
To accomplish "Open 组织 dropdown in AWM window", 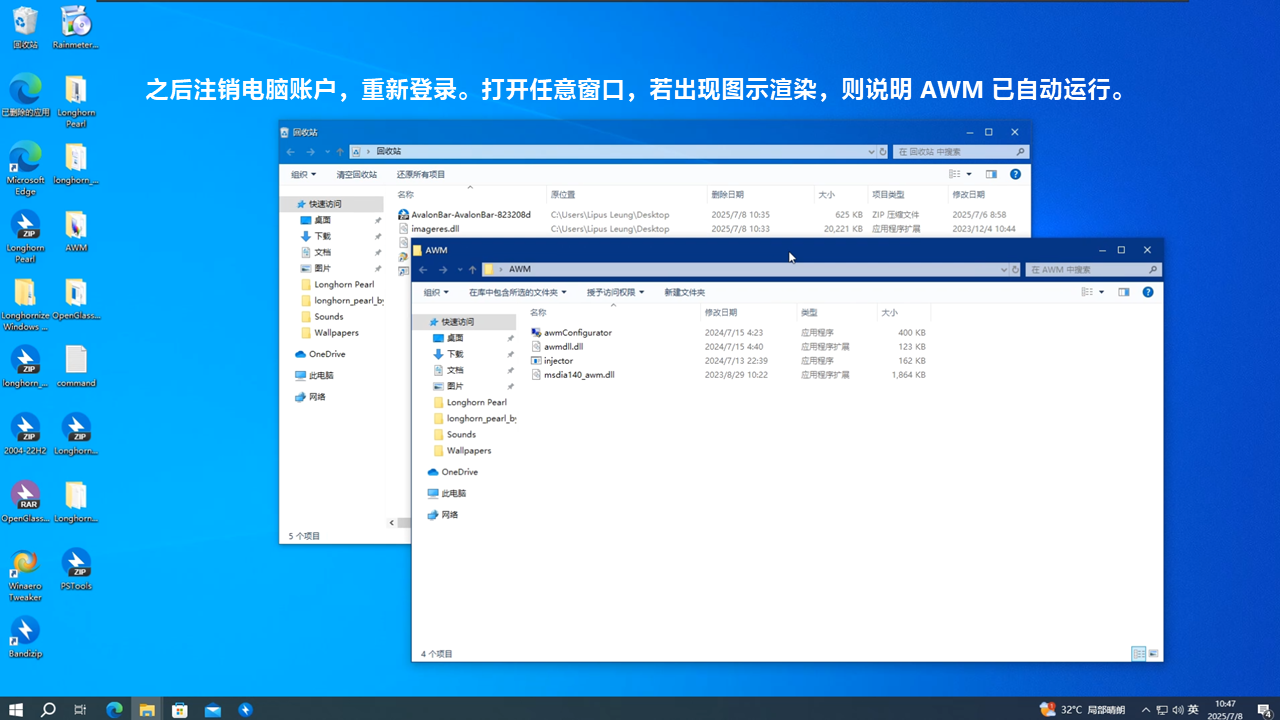I will [436, 292].
